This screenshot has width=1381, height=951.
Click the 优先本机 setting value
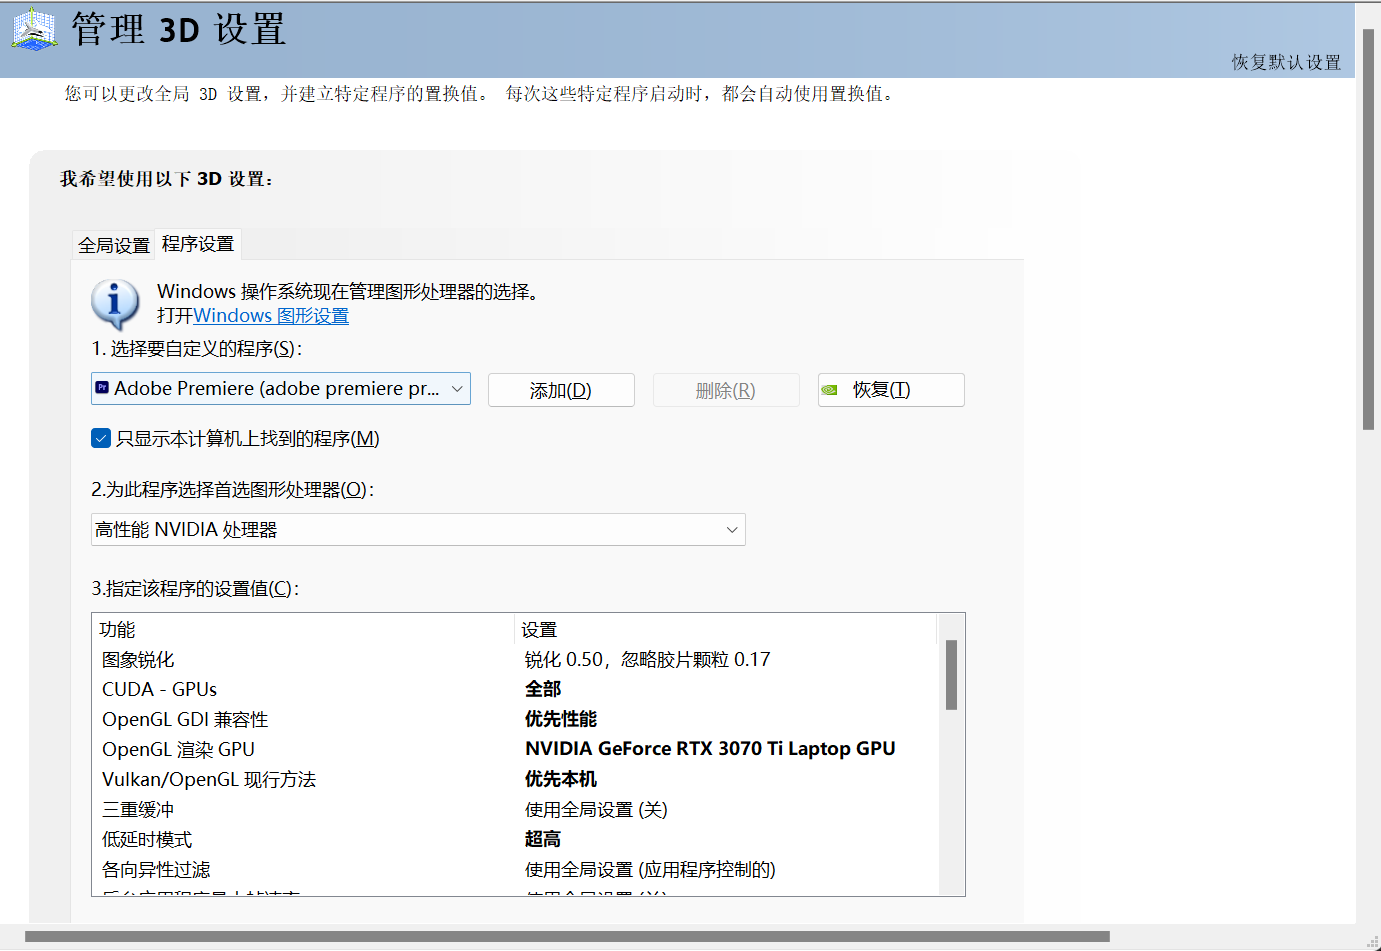(x=561, y=780)
